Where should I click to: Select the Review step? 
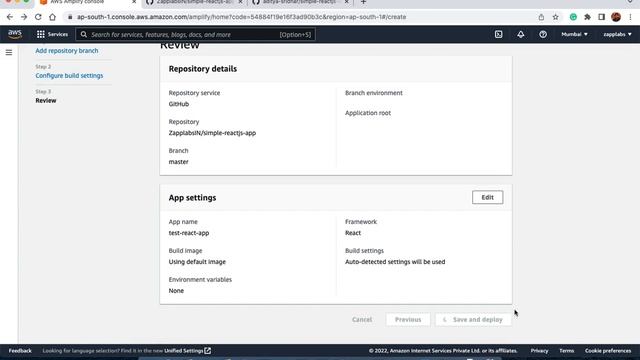[x=46, y=100]
